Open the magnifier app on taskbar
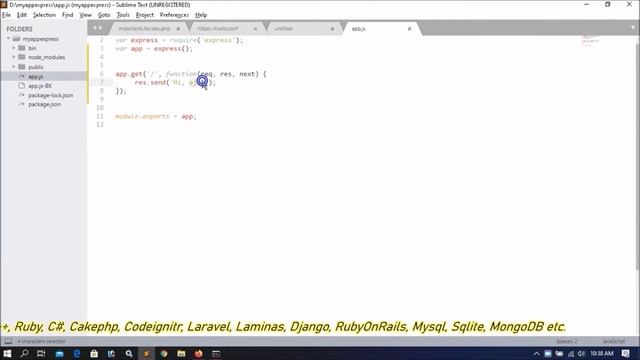Image resolution: width=640 pixels, height=360 pixels. click(129, 353)
